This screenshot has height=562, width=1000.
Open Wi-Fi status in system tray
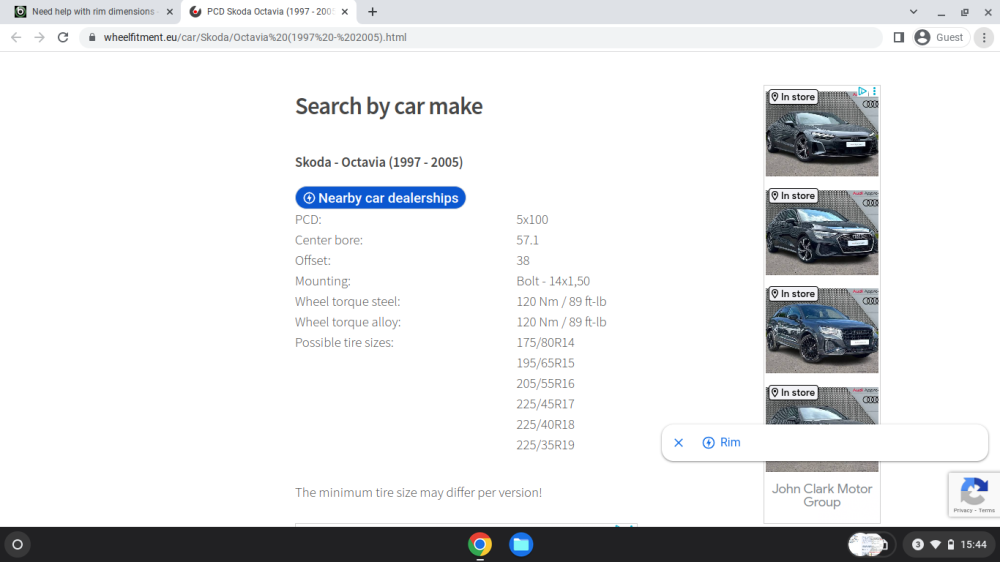click(x=936, y=545)
